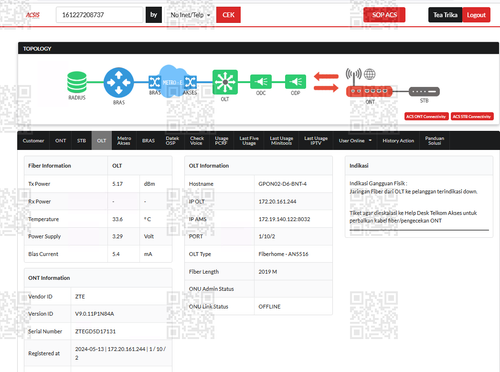
Task: Click the Fiber Information table header
Action: [50, 166]
